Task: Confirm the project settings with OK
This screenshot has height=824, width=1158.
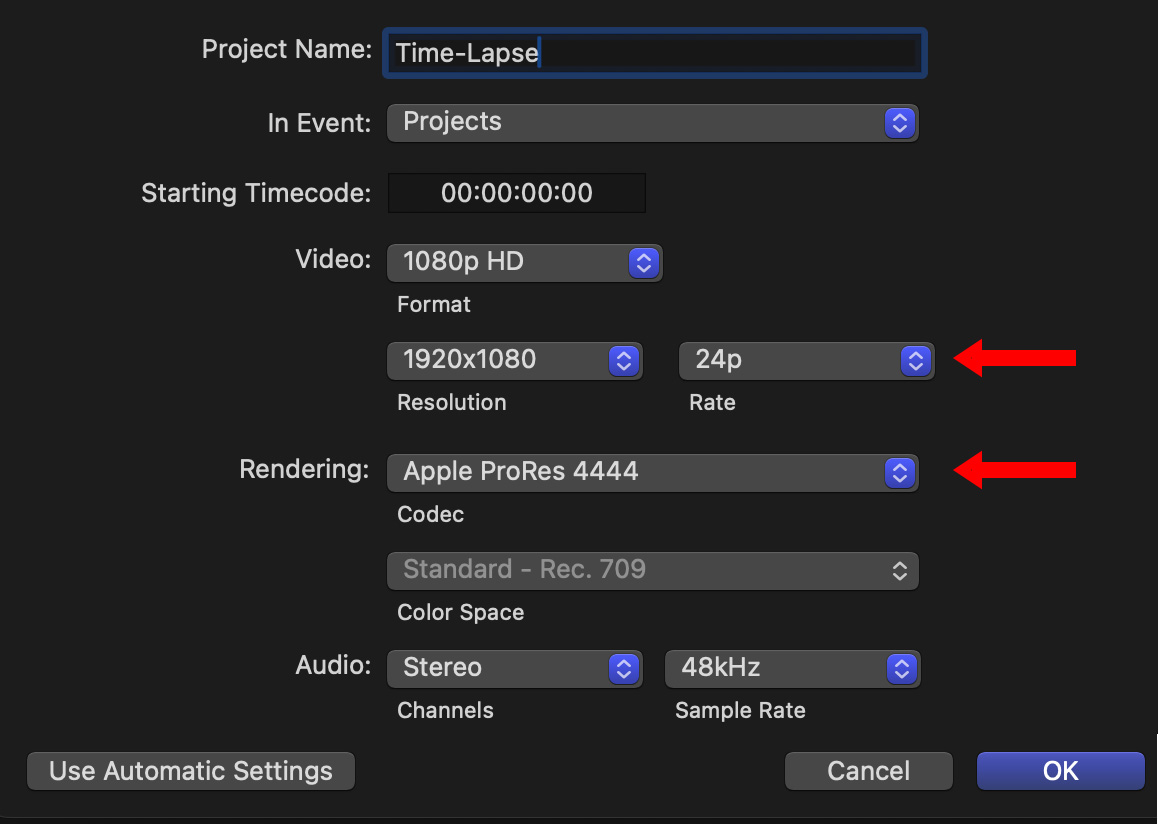Action: (x=1060, y=771)
